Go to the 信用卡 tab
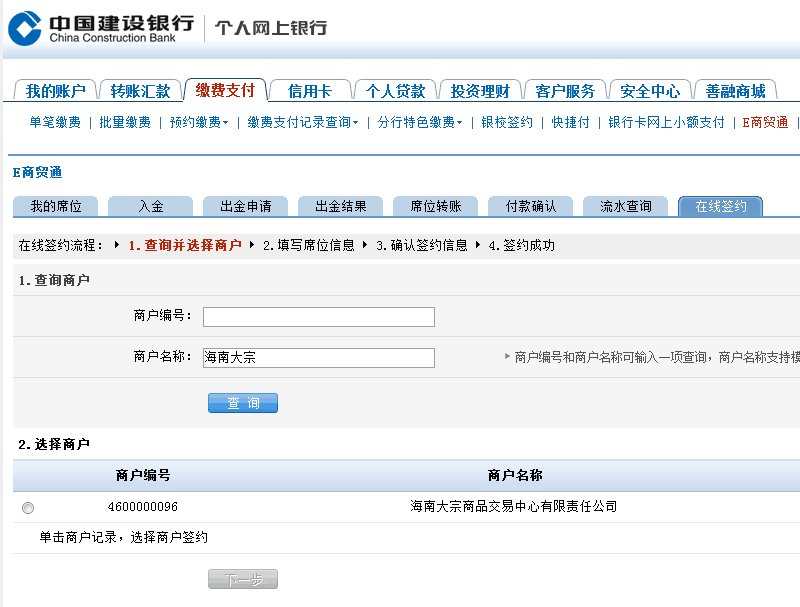Screen dimensions: 800x607 tap(310, 91)
